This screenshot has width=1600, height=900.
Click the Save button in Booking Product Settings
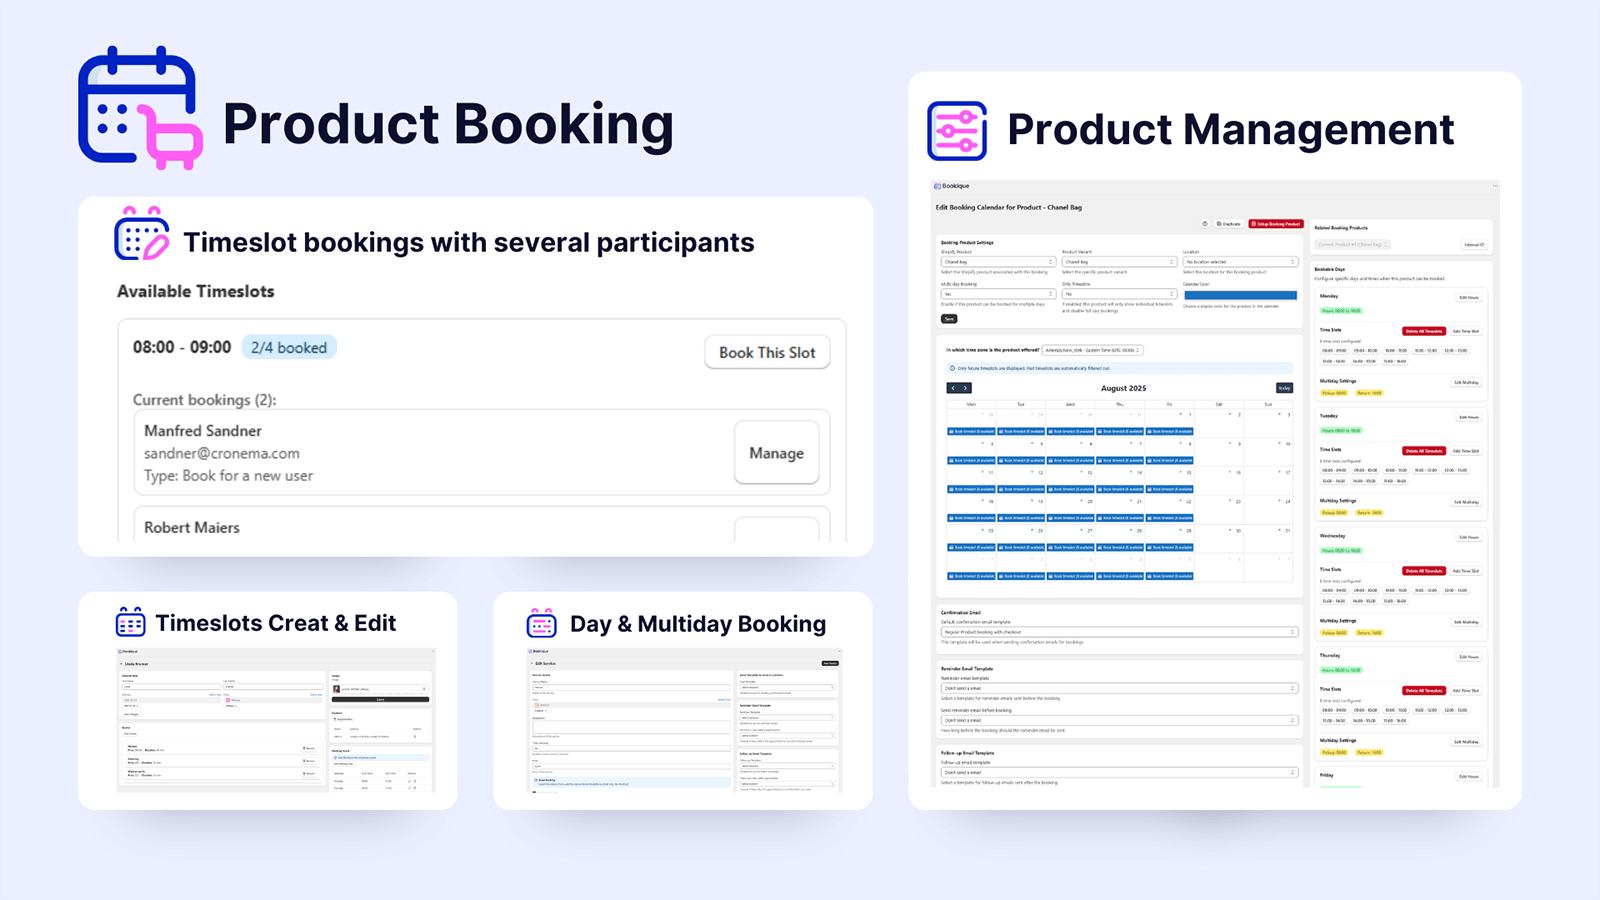click(950, 318)
